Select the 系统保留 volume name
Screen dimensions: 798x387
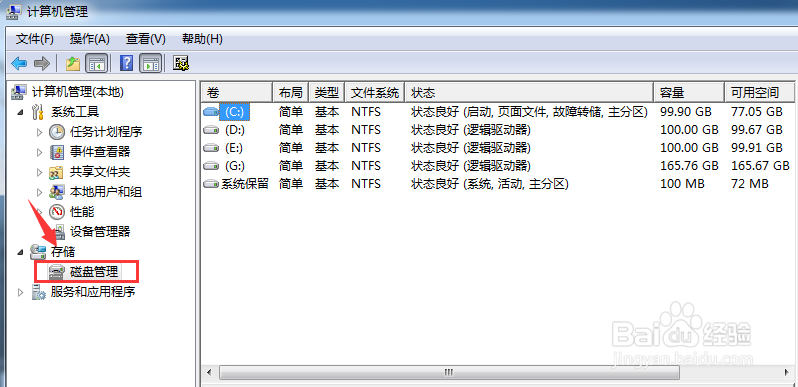(x=244, y=184)
